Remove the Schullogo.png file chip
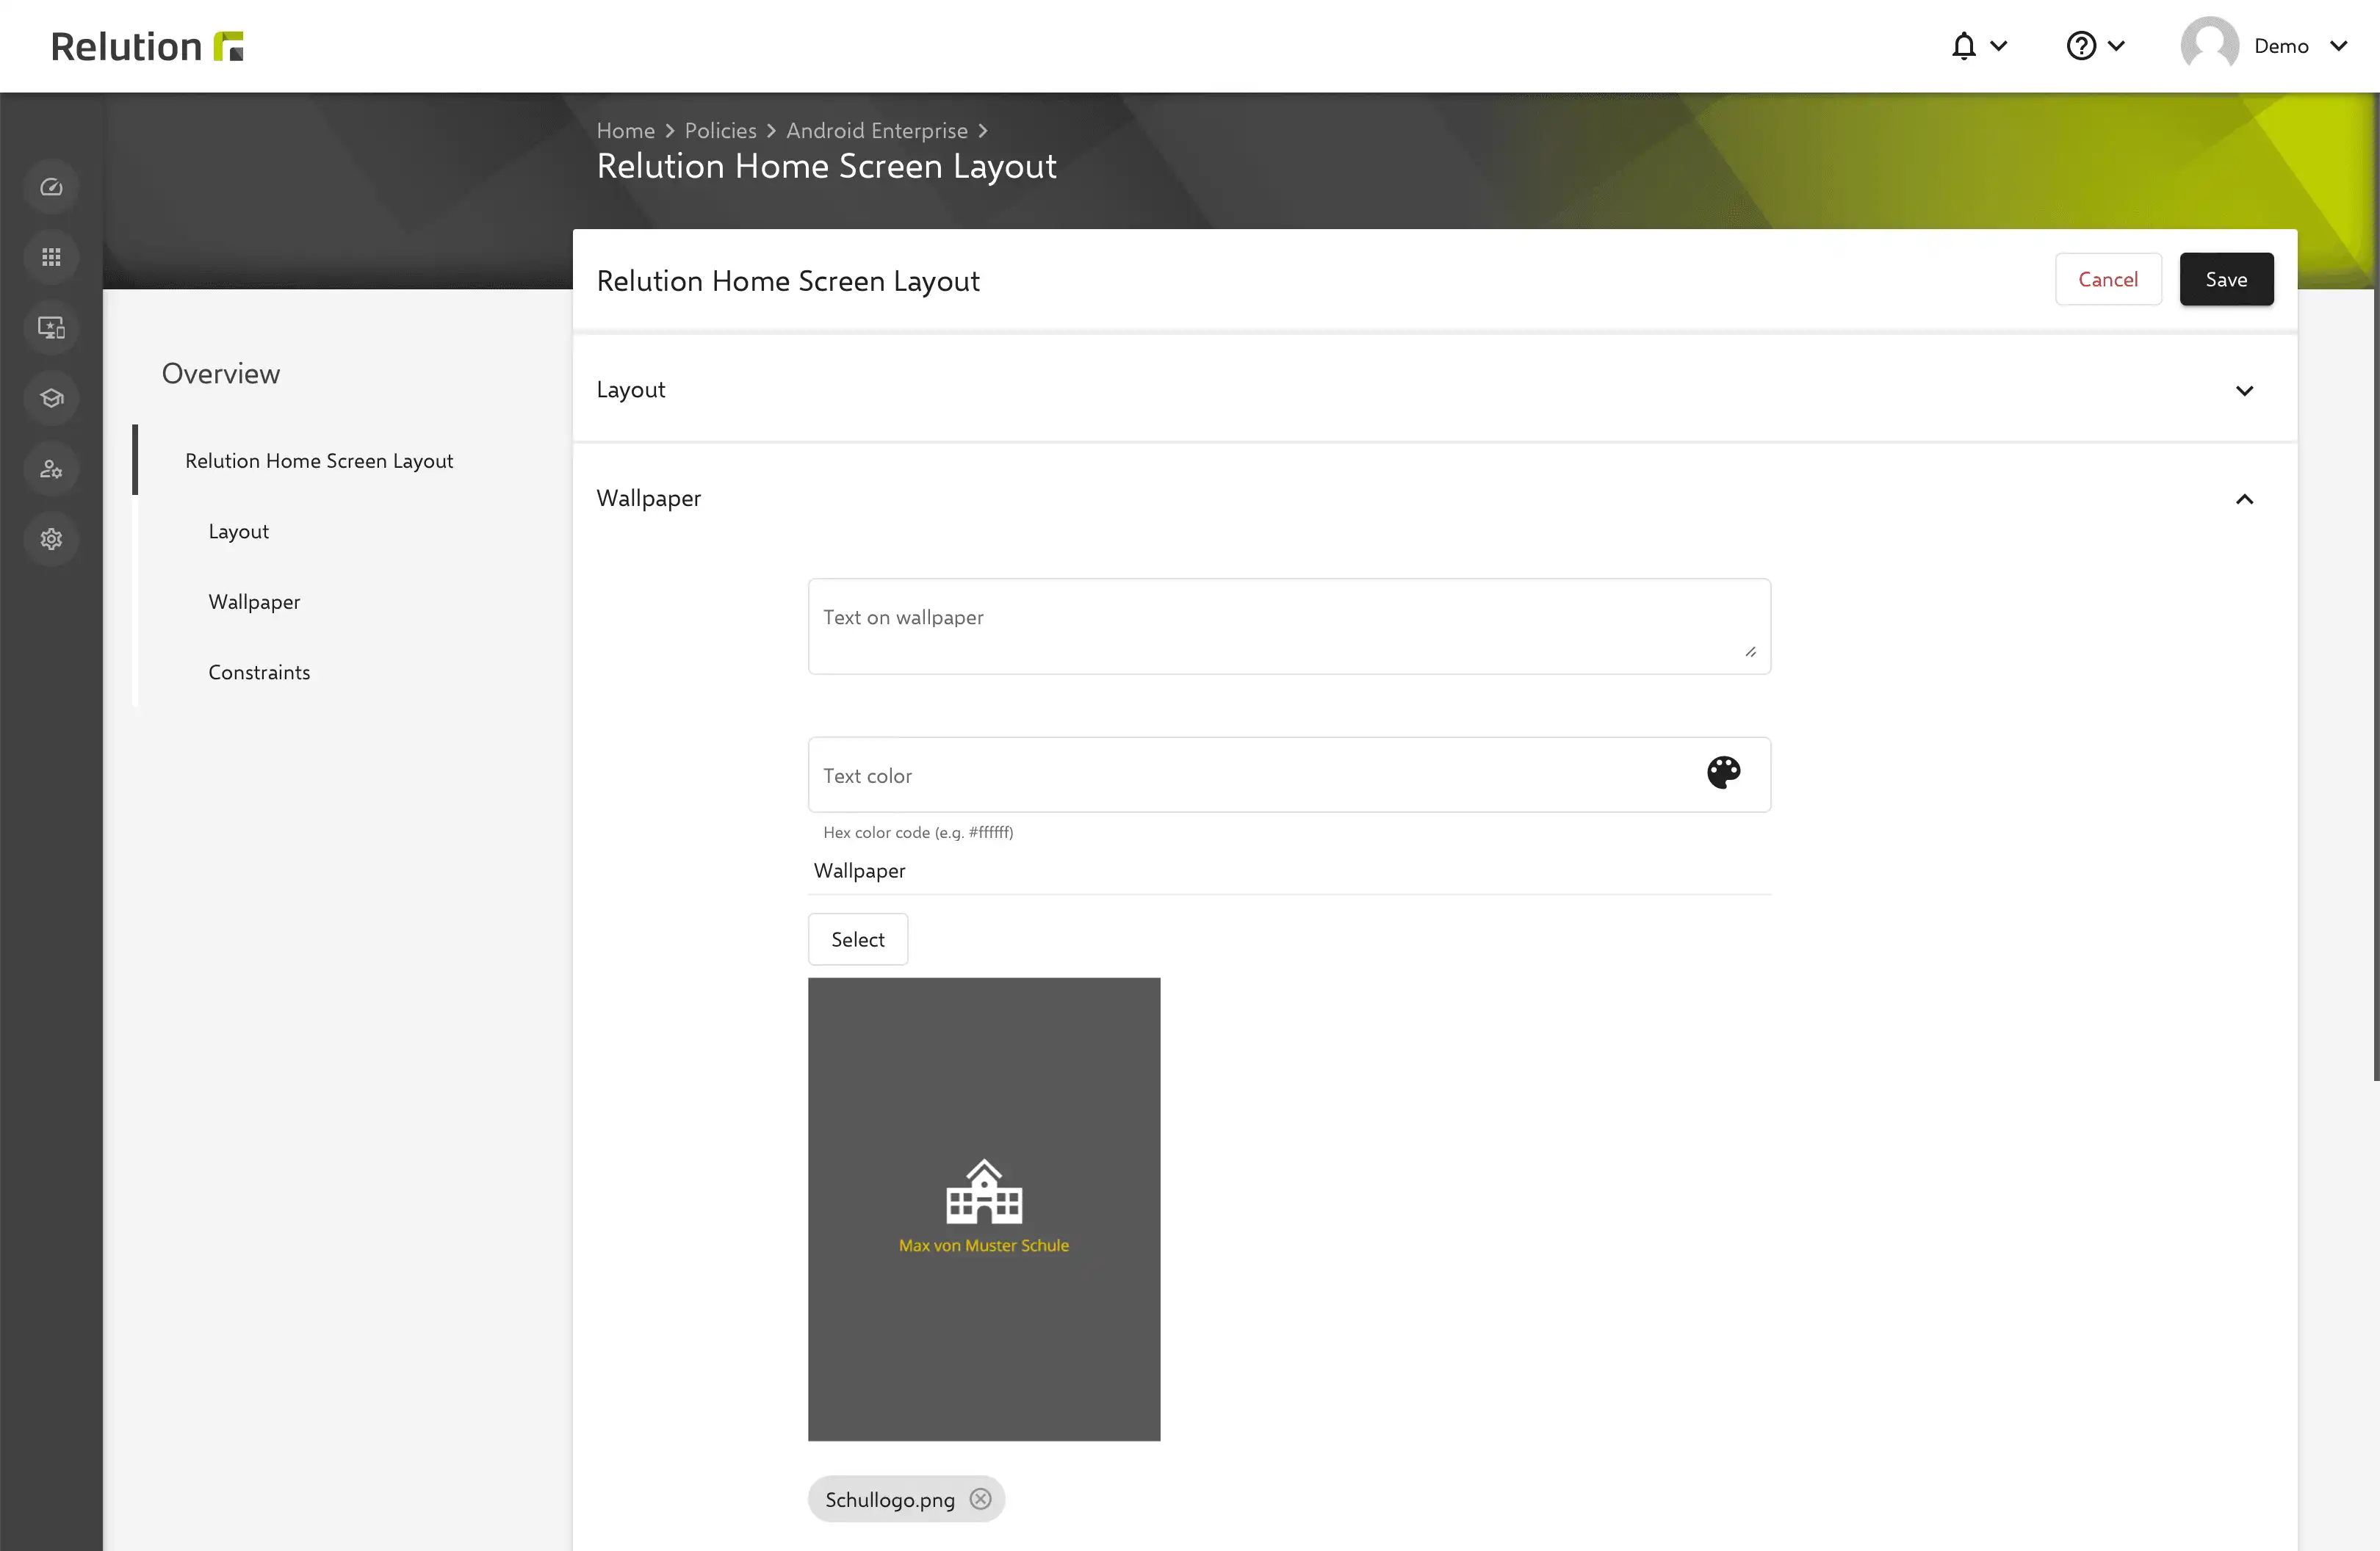Image resolution: width=2380 pixels, height=1551 pixels. (x=980, y=1499)
